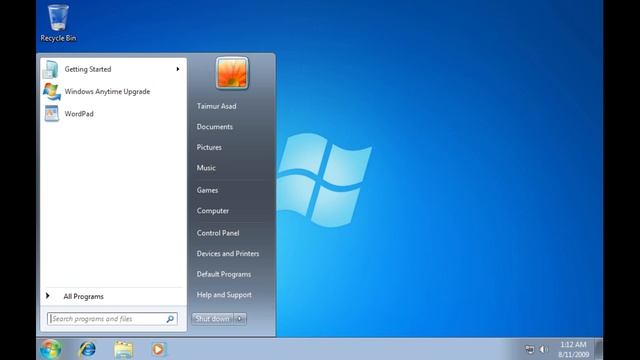Click the volume speaker tray icon
The width and height of the screenshot is (640, 360).
click(x=543, y=349)
